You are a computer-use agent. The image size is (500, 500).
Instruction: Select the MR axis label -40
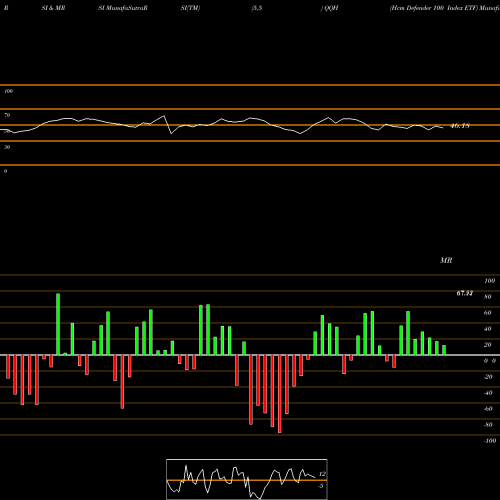(488, 393)
